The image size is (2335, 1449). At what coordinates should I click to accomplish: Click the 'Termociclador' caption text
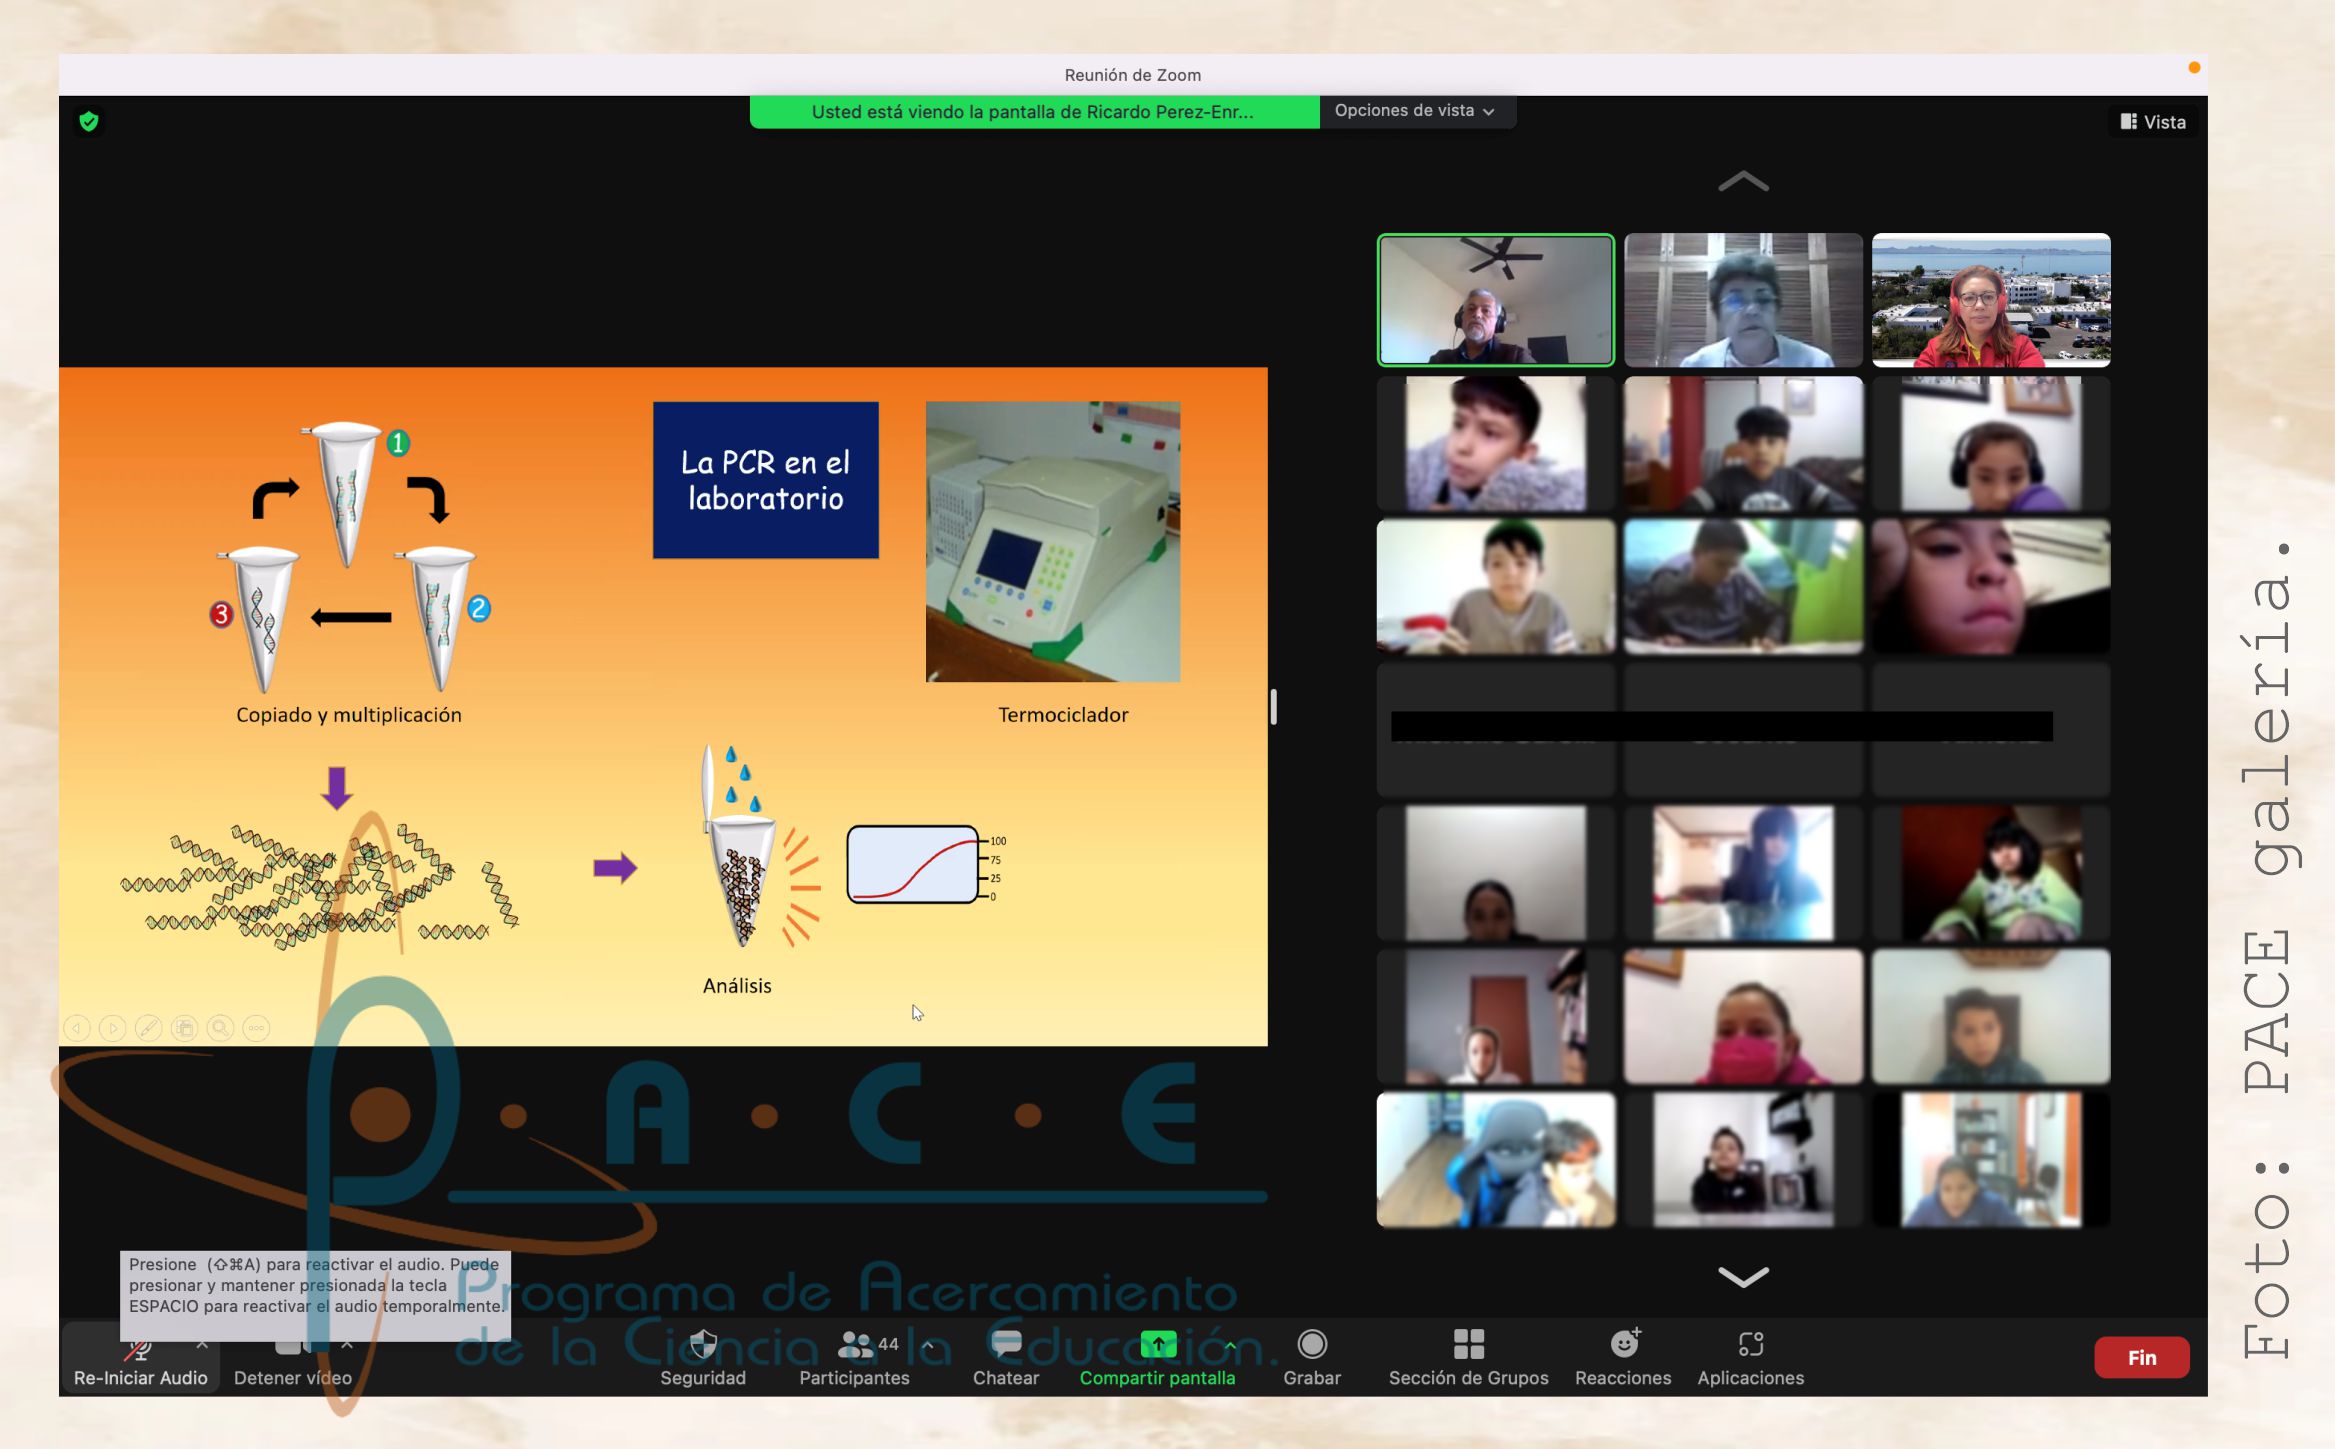click(x=1063, y=715)
